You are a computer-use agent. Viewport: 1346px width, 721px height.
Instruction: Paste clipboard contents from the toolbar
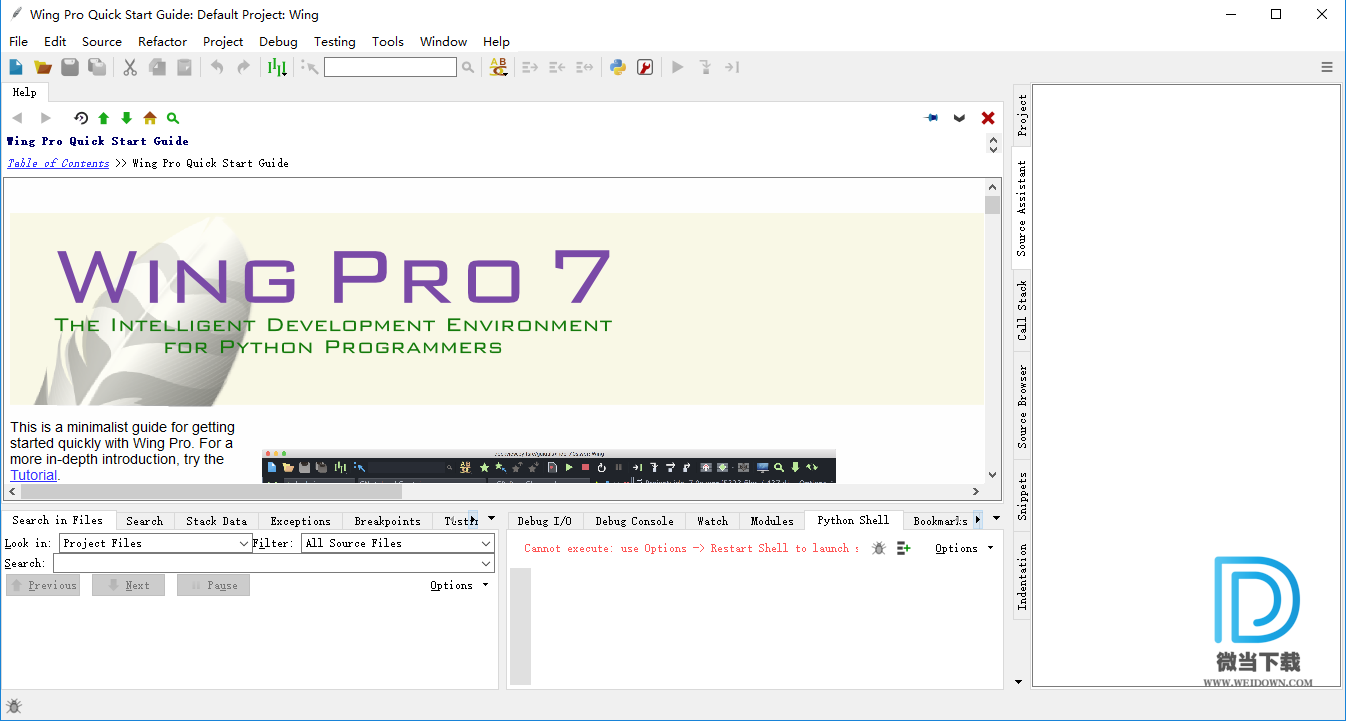[x=185, y=67]
